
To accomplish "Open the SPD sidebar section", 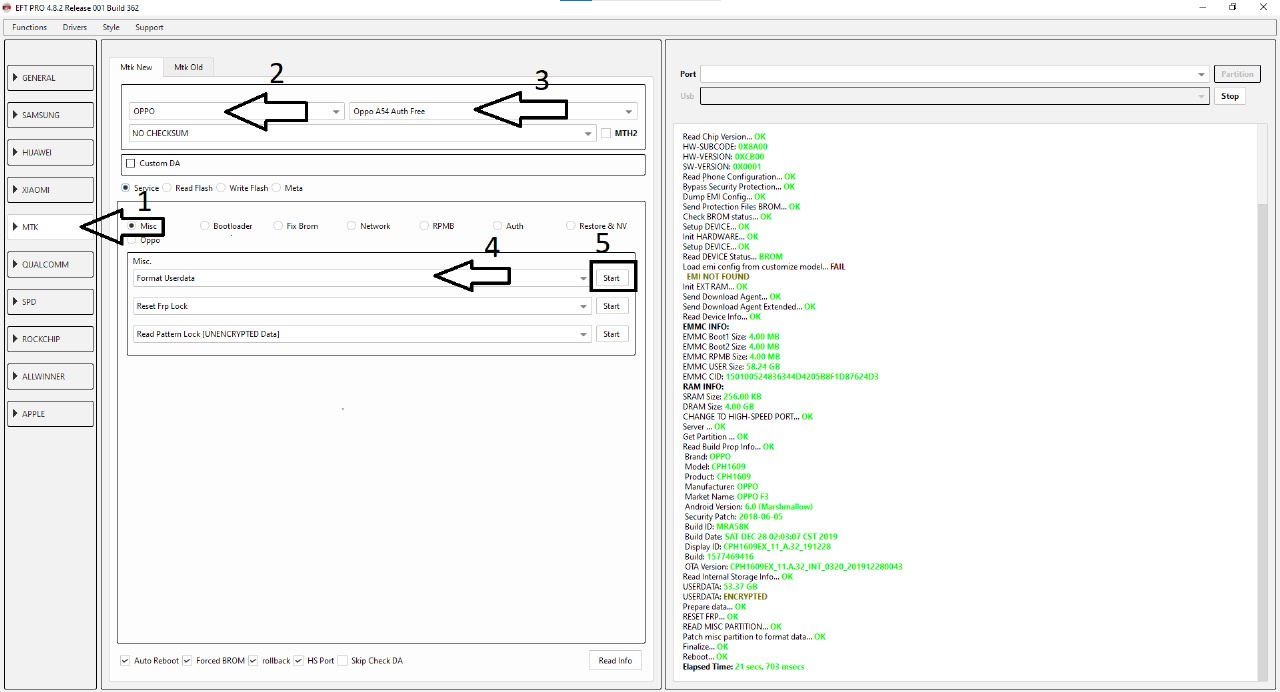I will point(51,302).
